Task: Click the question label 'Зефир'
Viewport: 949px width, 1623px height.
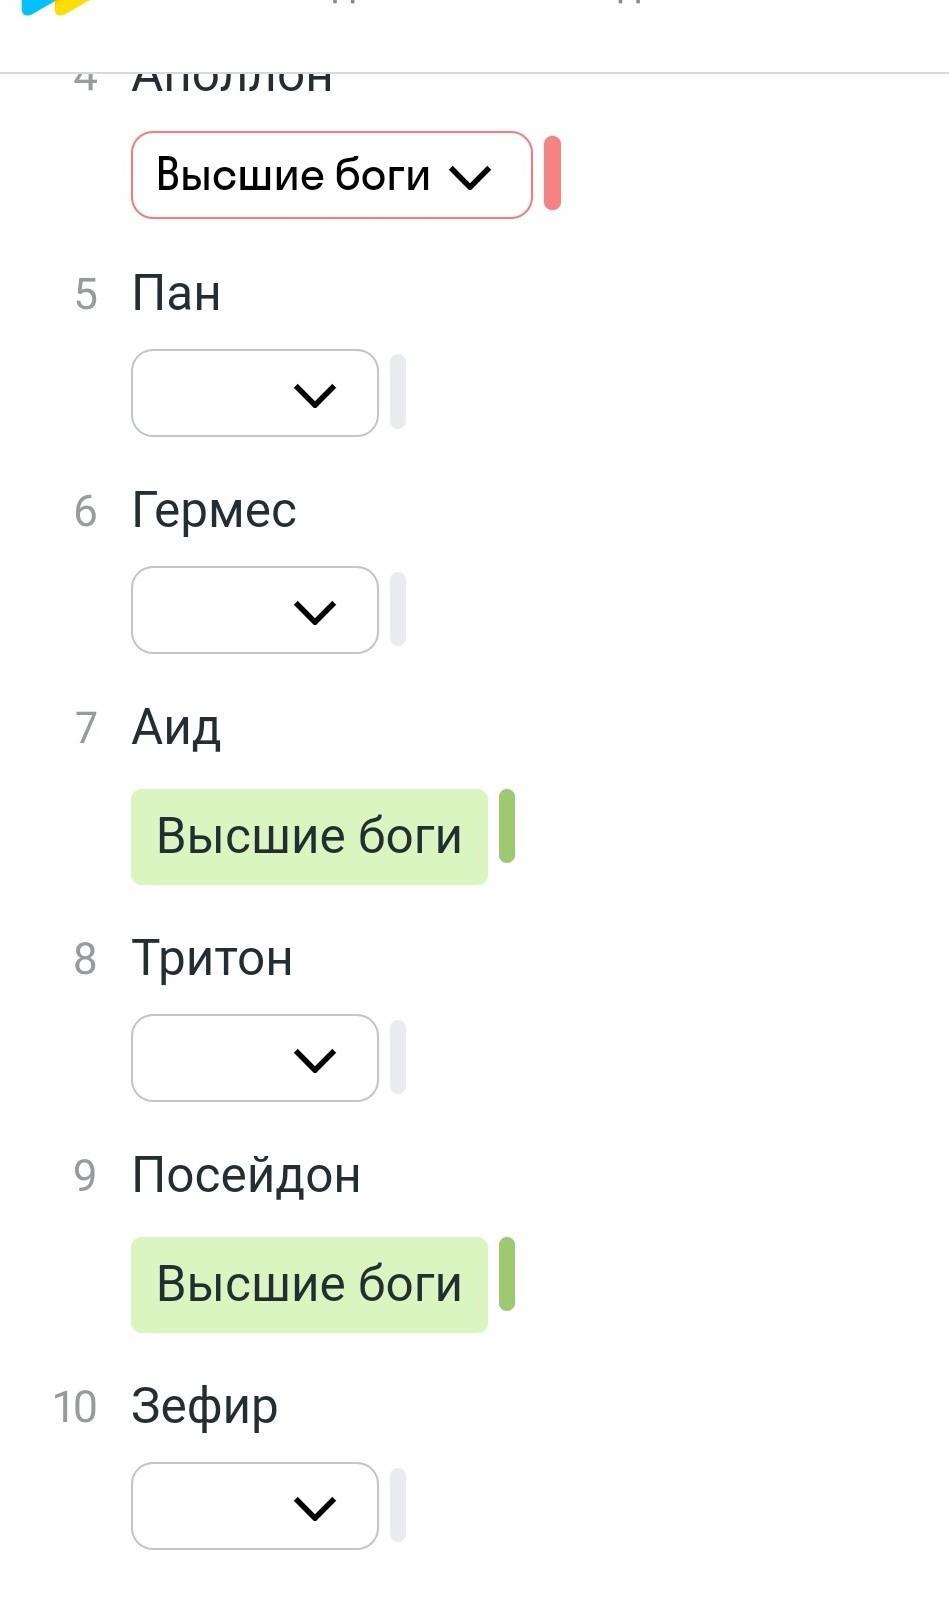Action: pyautogui.click(x=204, y=1407)
